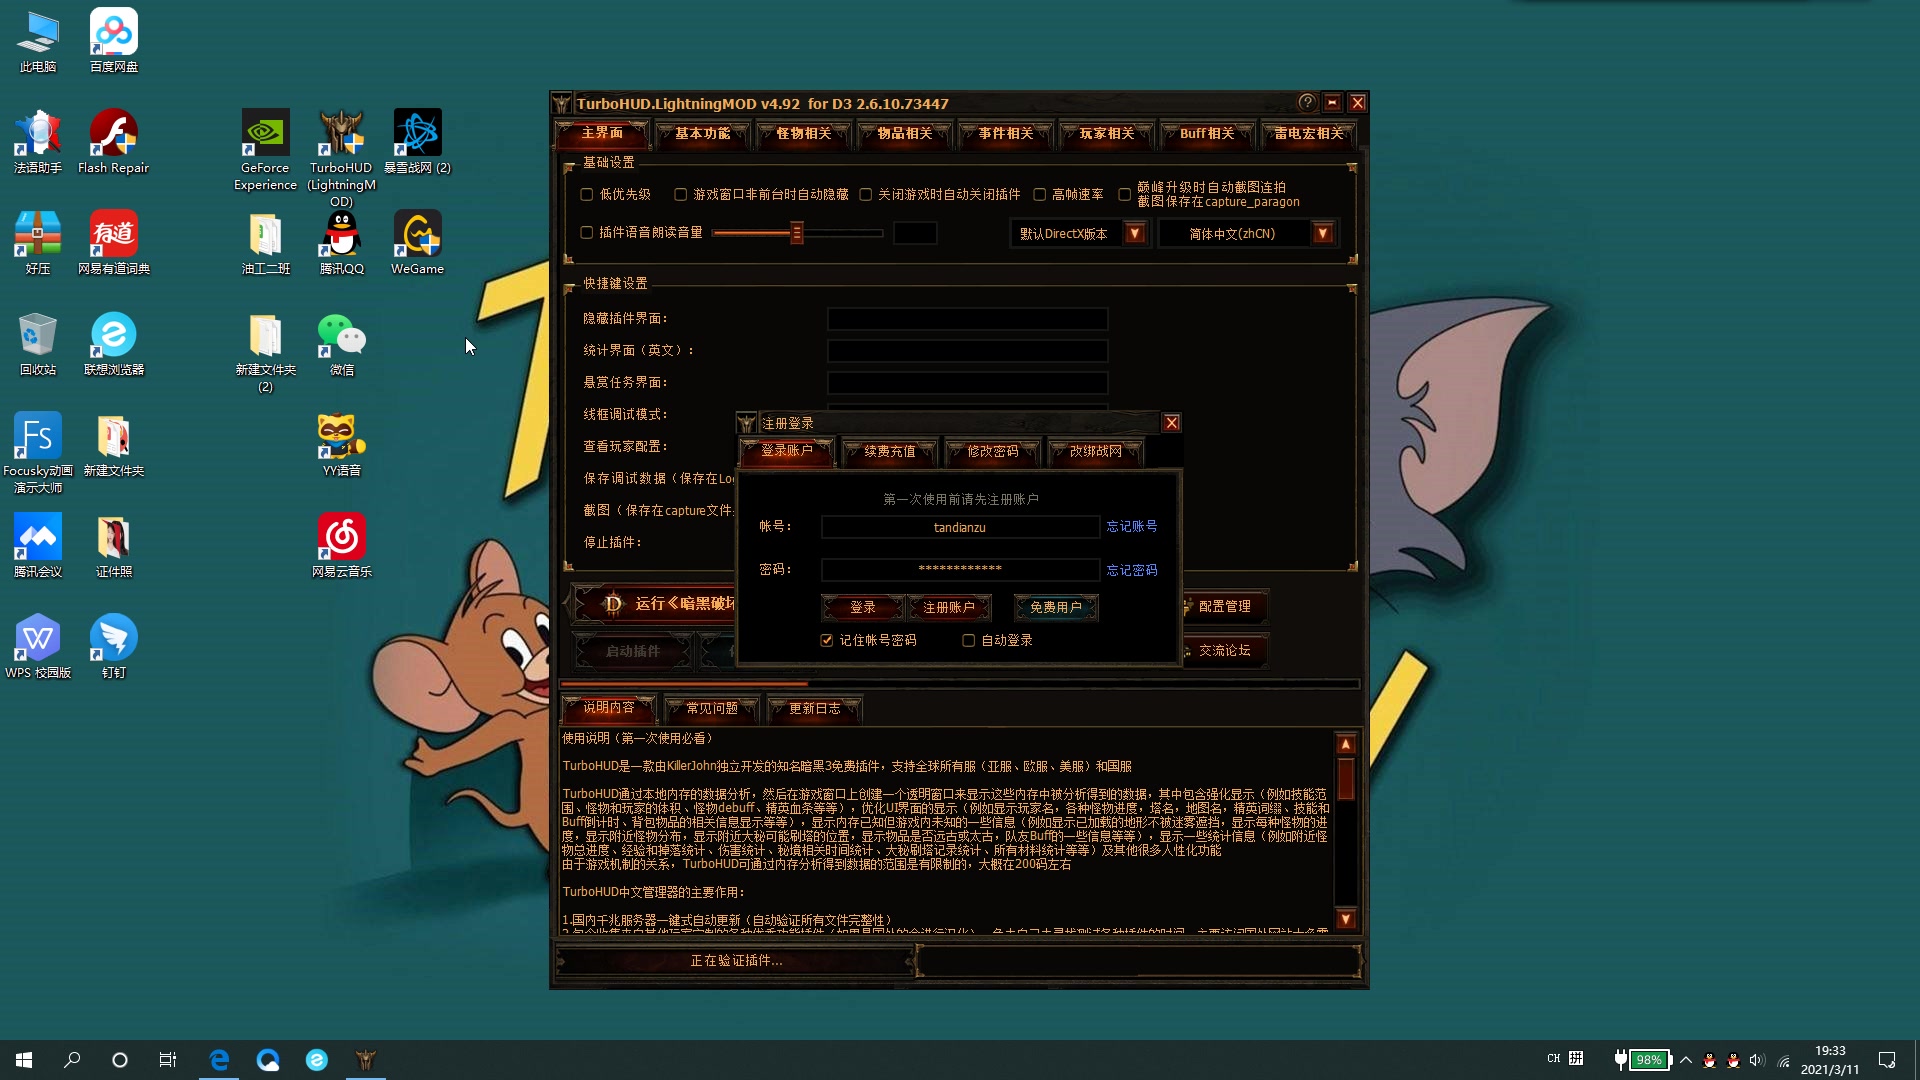Click 忘记账号 link

pos(1132,527)
